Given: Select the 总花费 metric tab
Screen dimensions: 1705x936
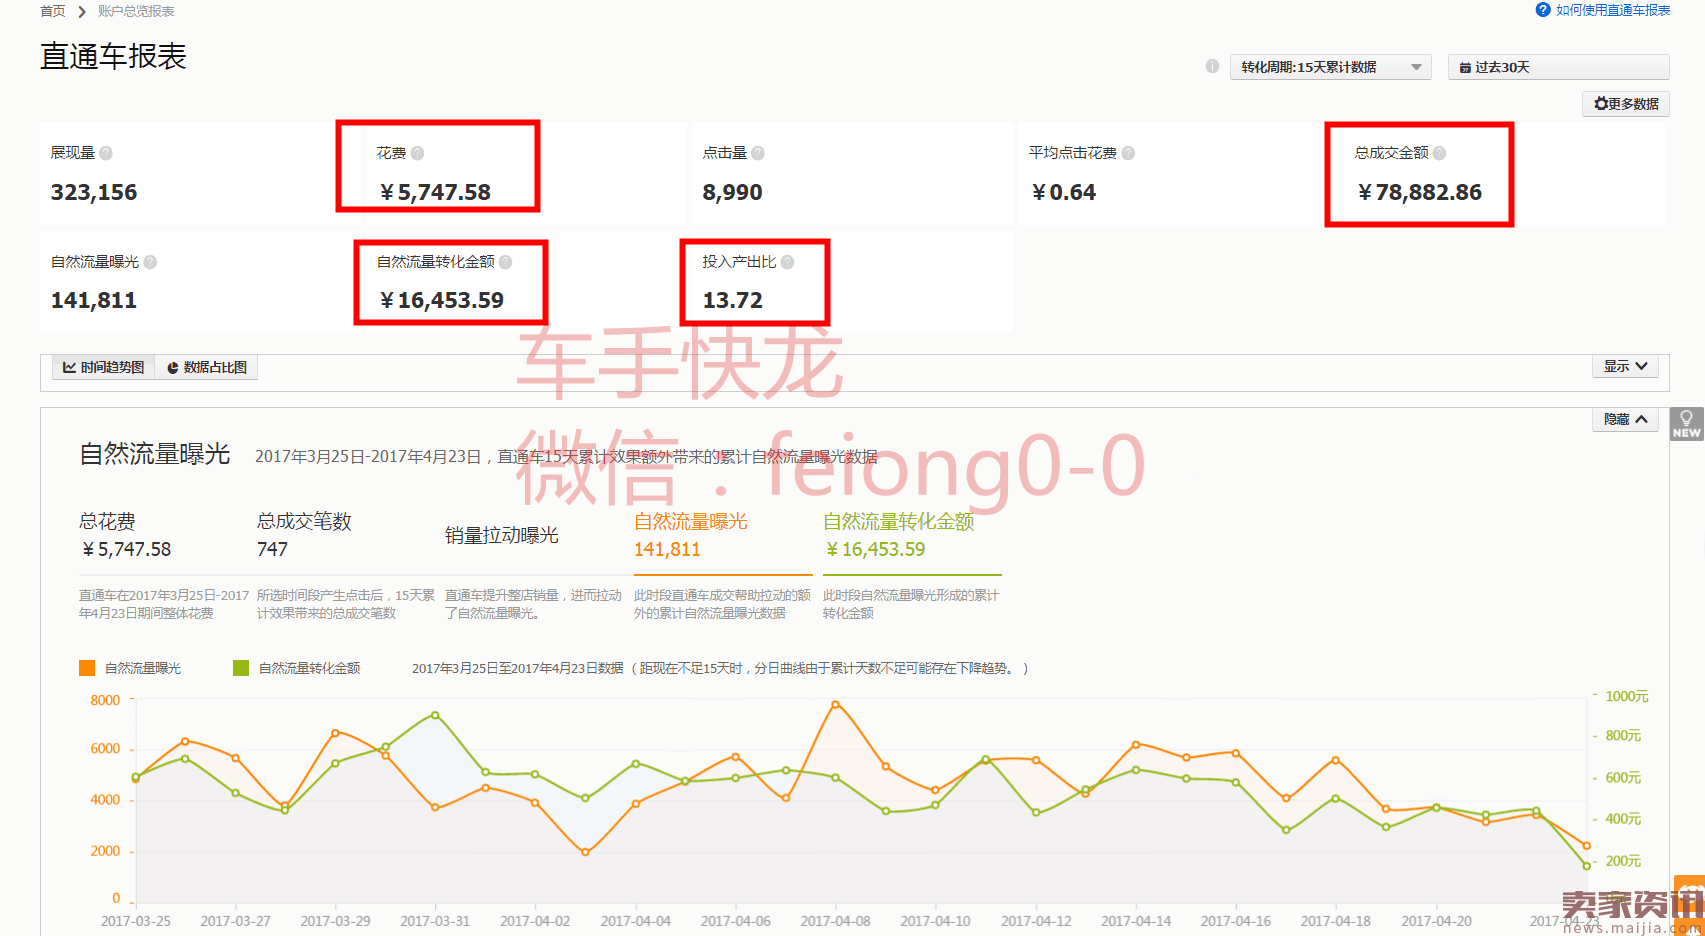Looking at the screenshot, I should [124, 535].
